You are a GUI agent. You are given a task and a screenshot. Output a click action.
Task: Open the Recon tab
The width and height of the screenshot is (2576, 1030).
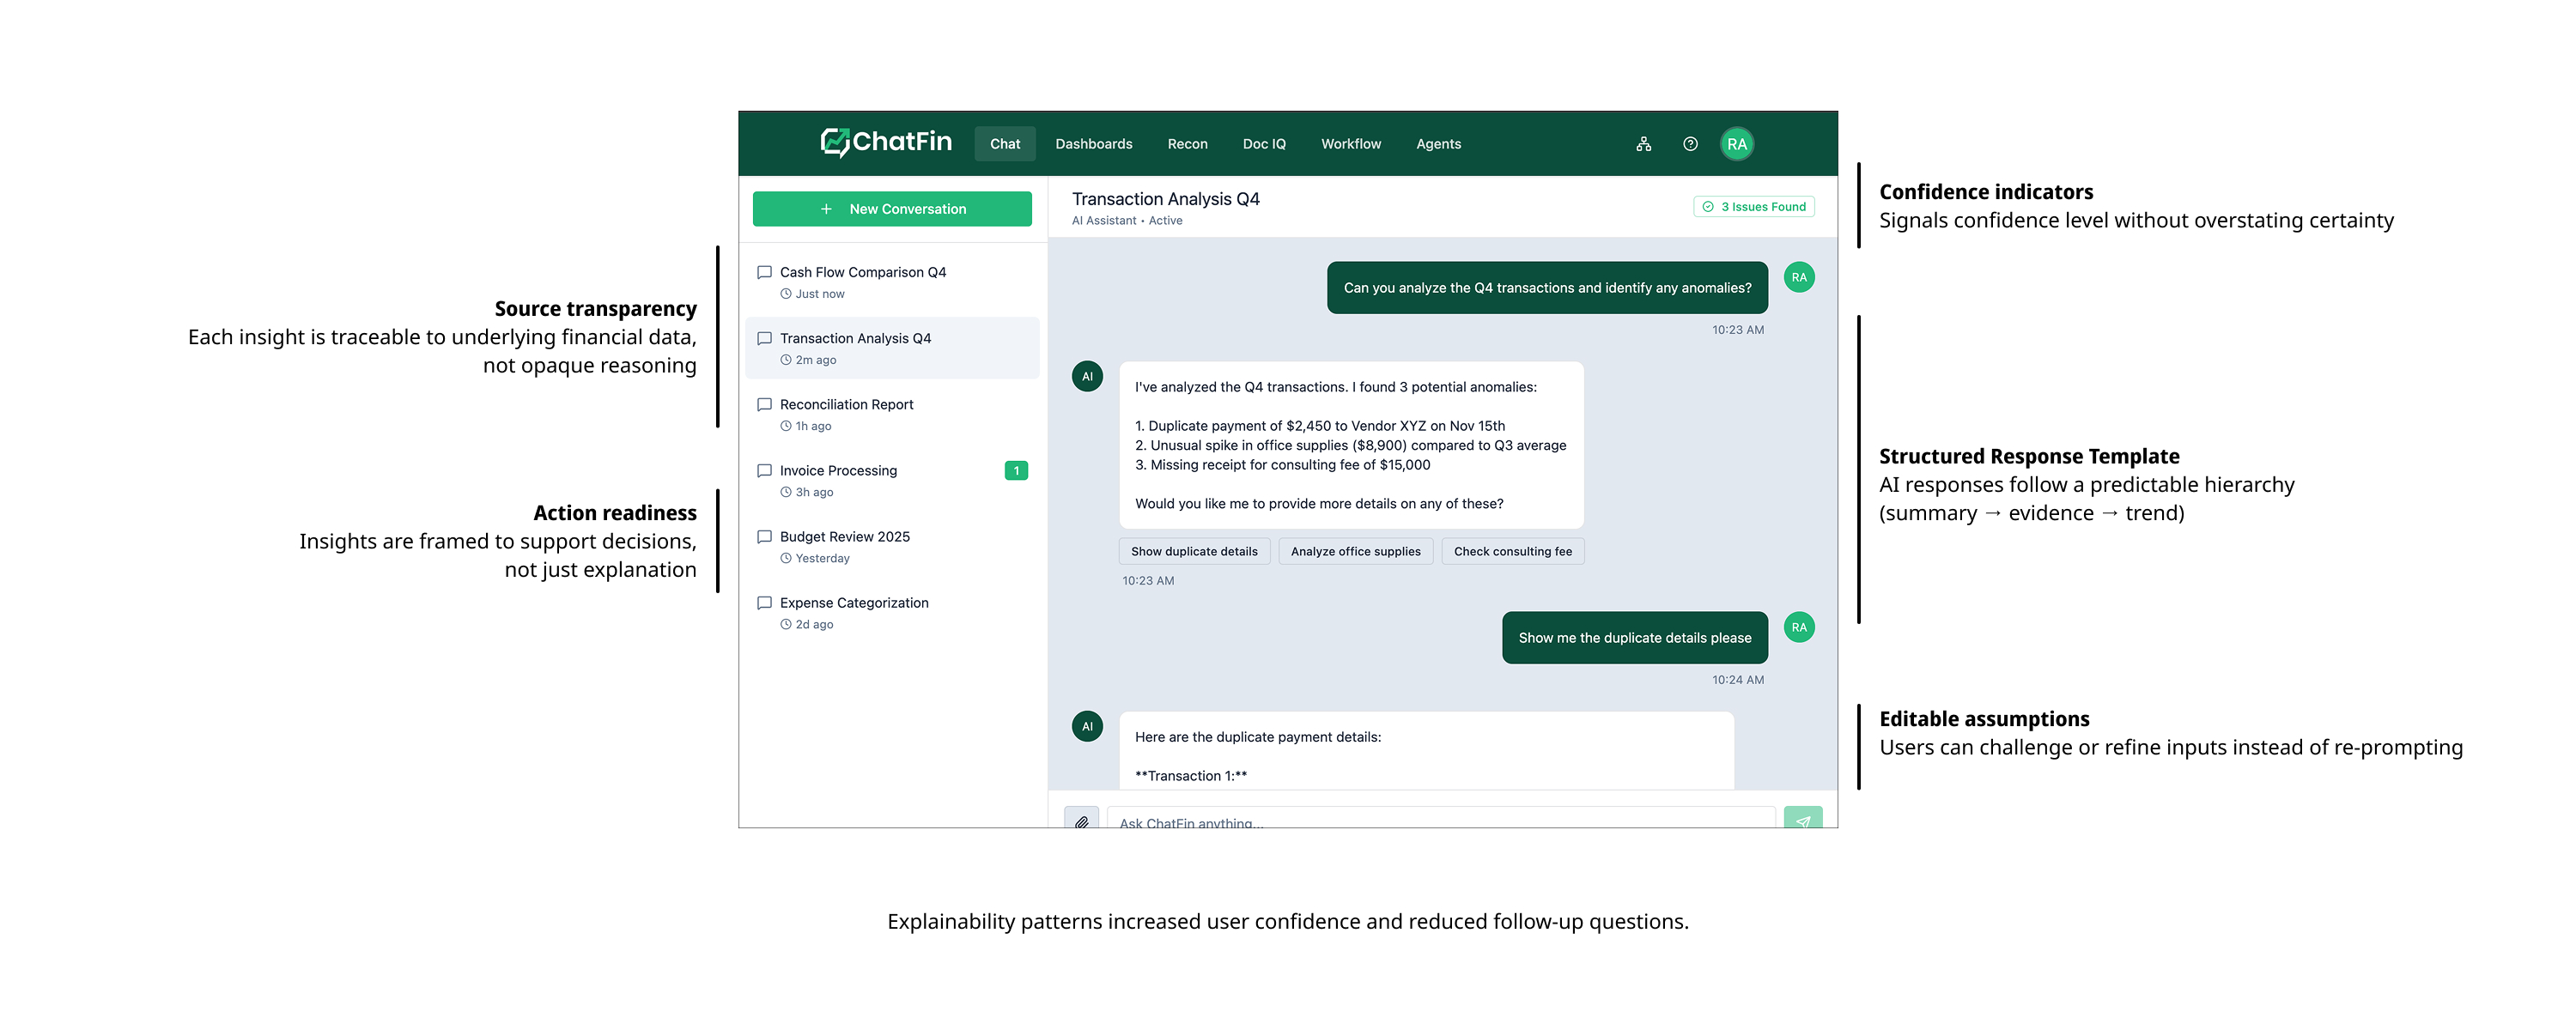pyautogui.click(x=1187, y=144)
